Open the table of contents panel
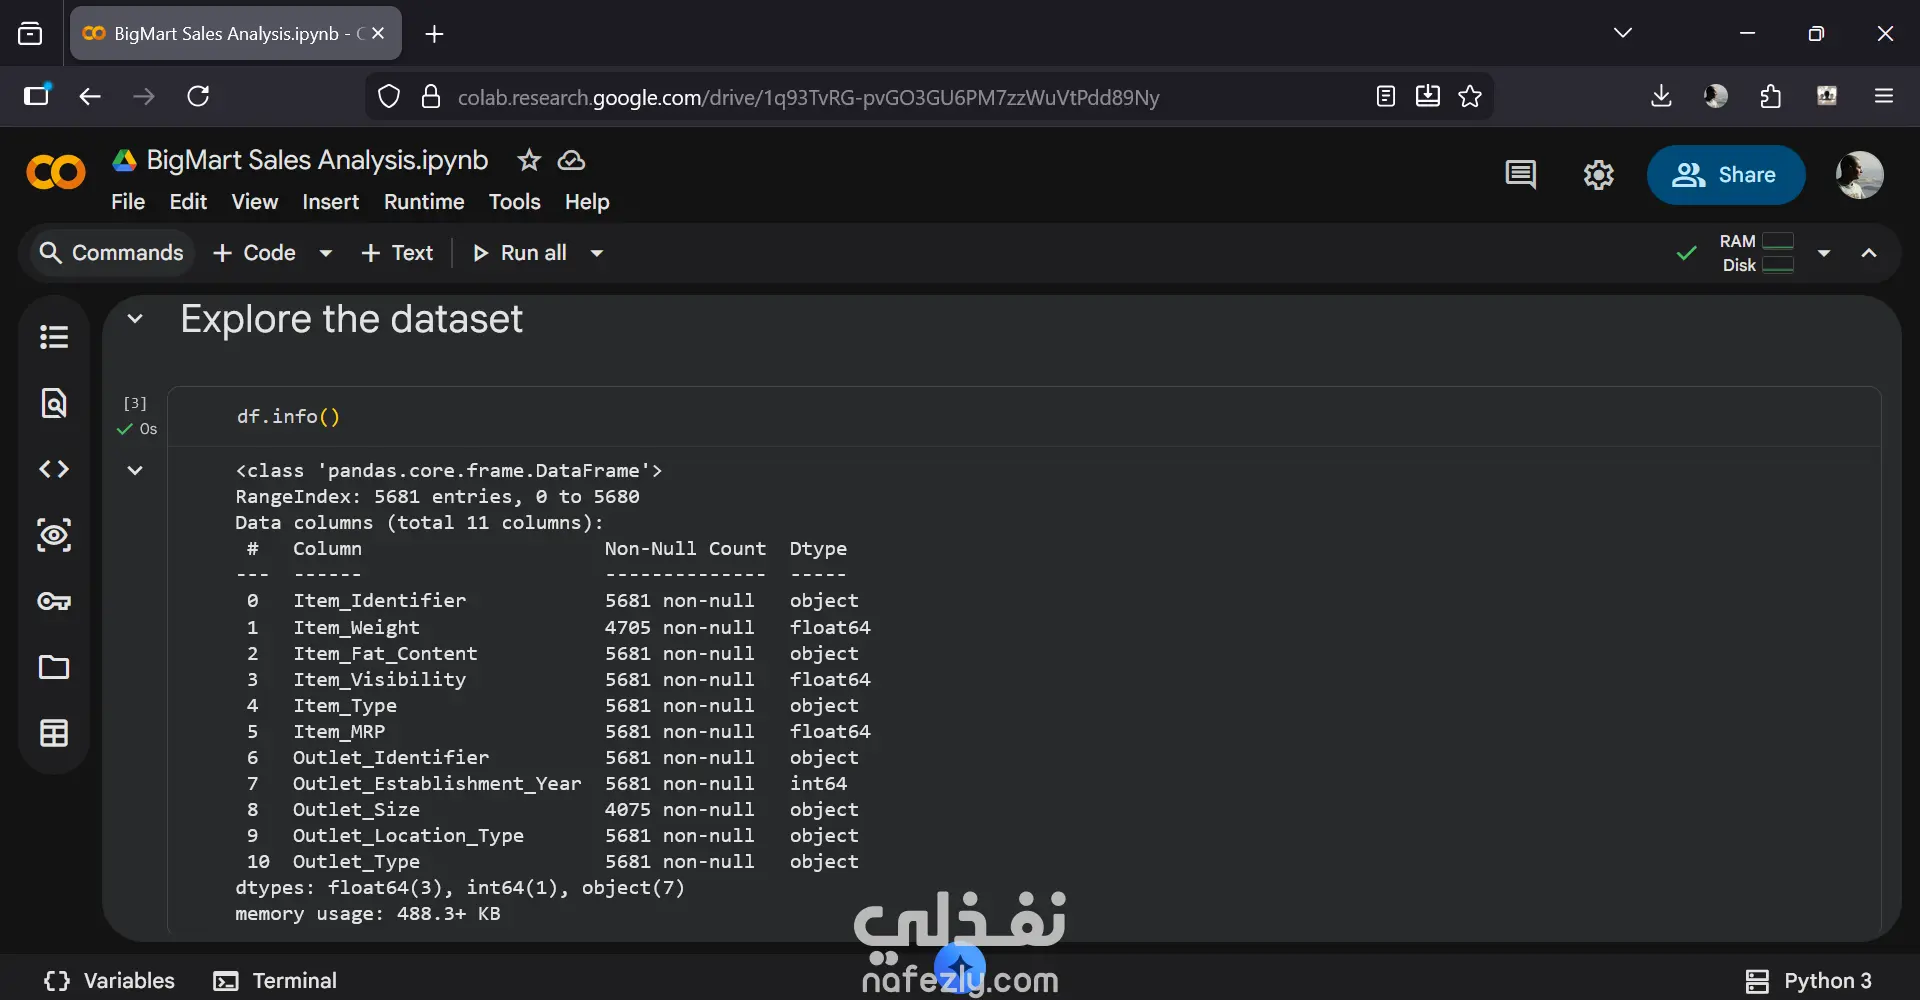Image resolution: width=1920 pixels, height=1000 pixels. (x=54, y=337)
